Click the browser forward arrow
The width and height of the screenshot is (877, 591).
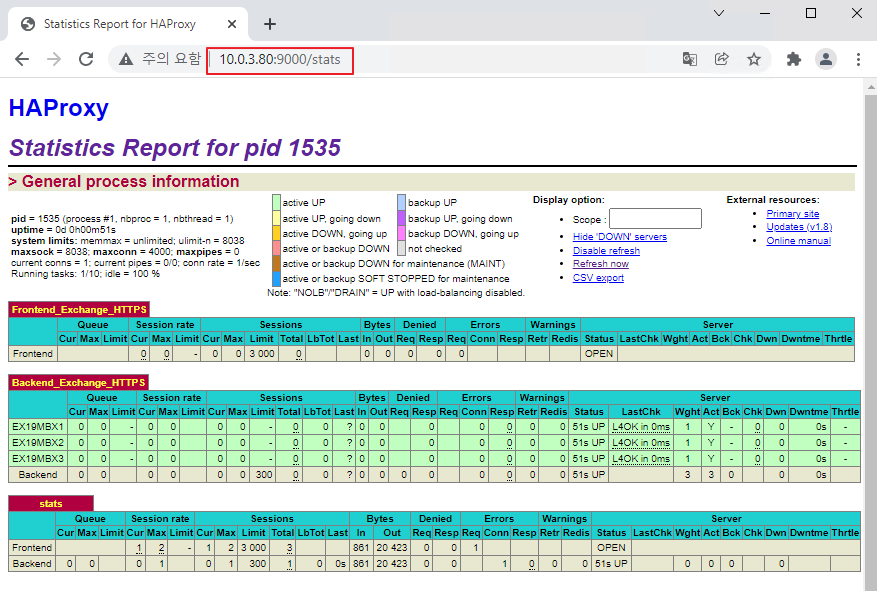(x=54, y=59)
